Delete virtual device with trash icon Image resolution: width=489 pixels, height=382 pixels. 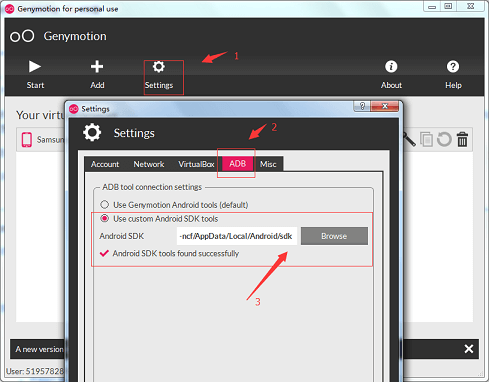point(462,139)
